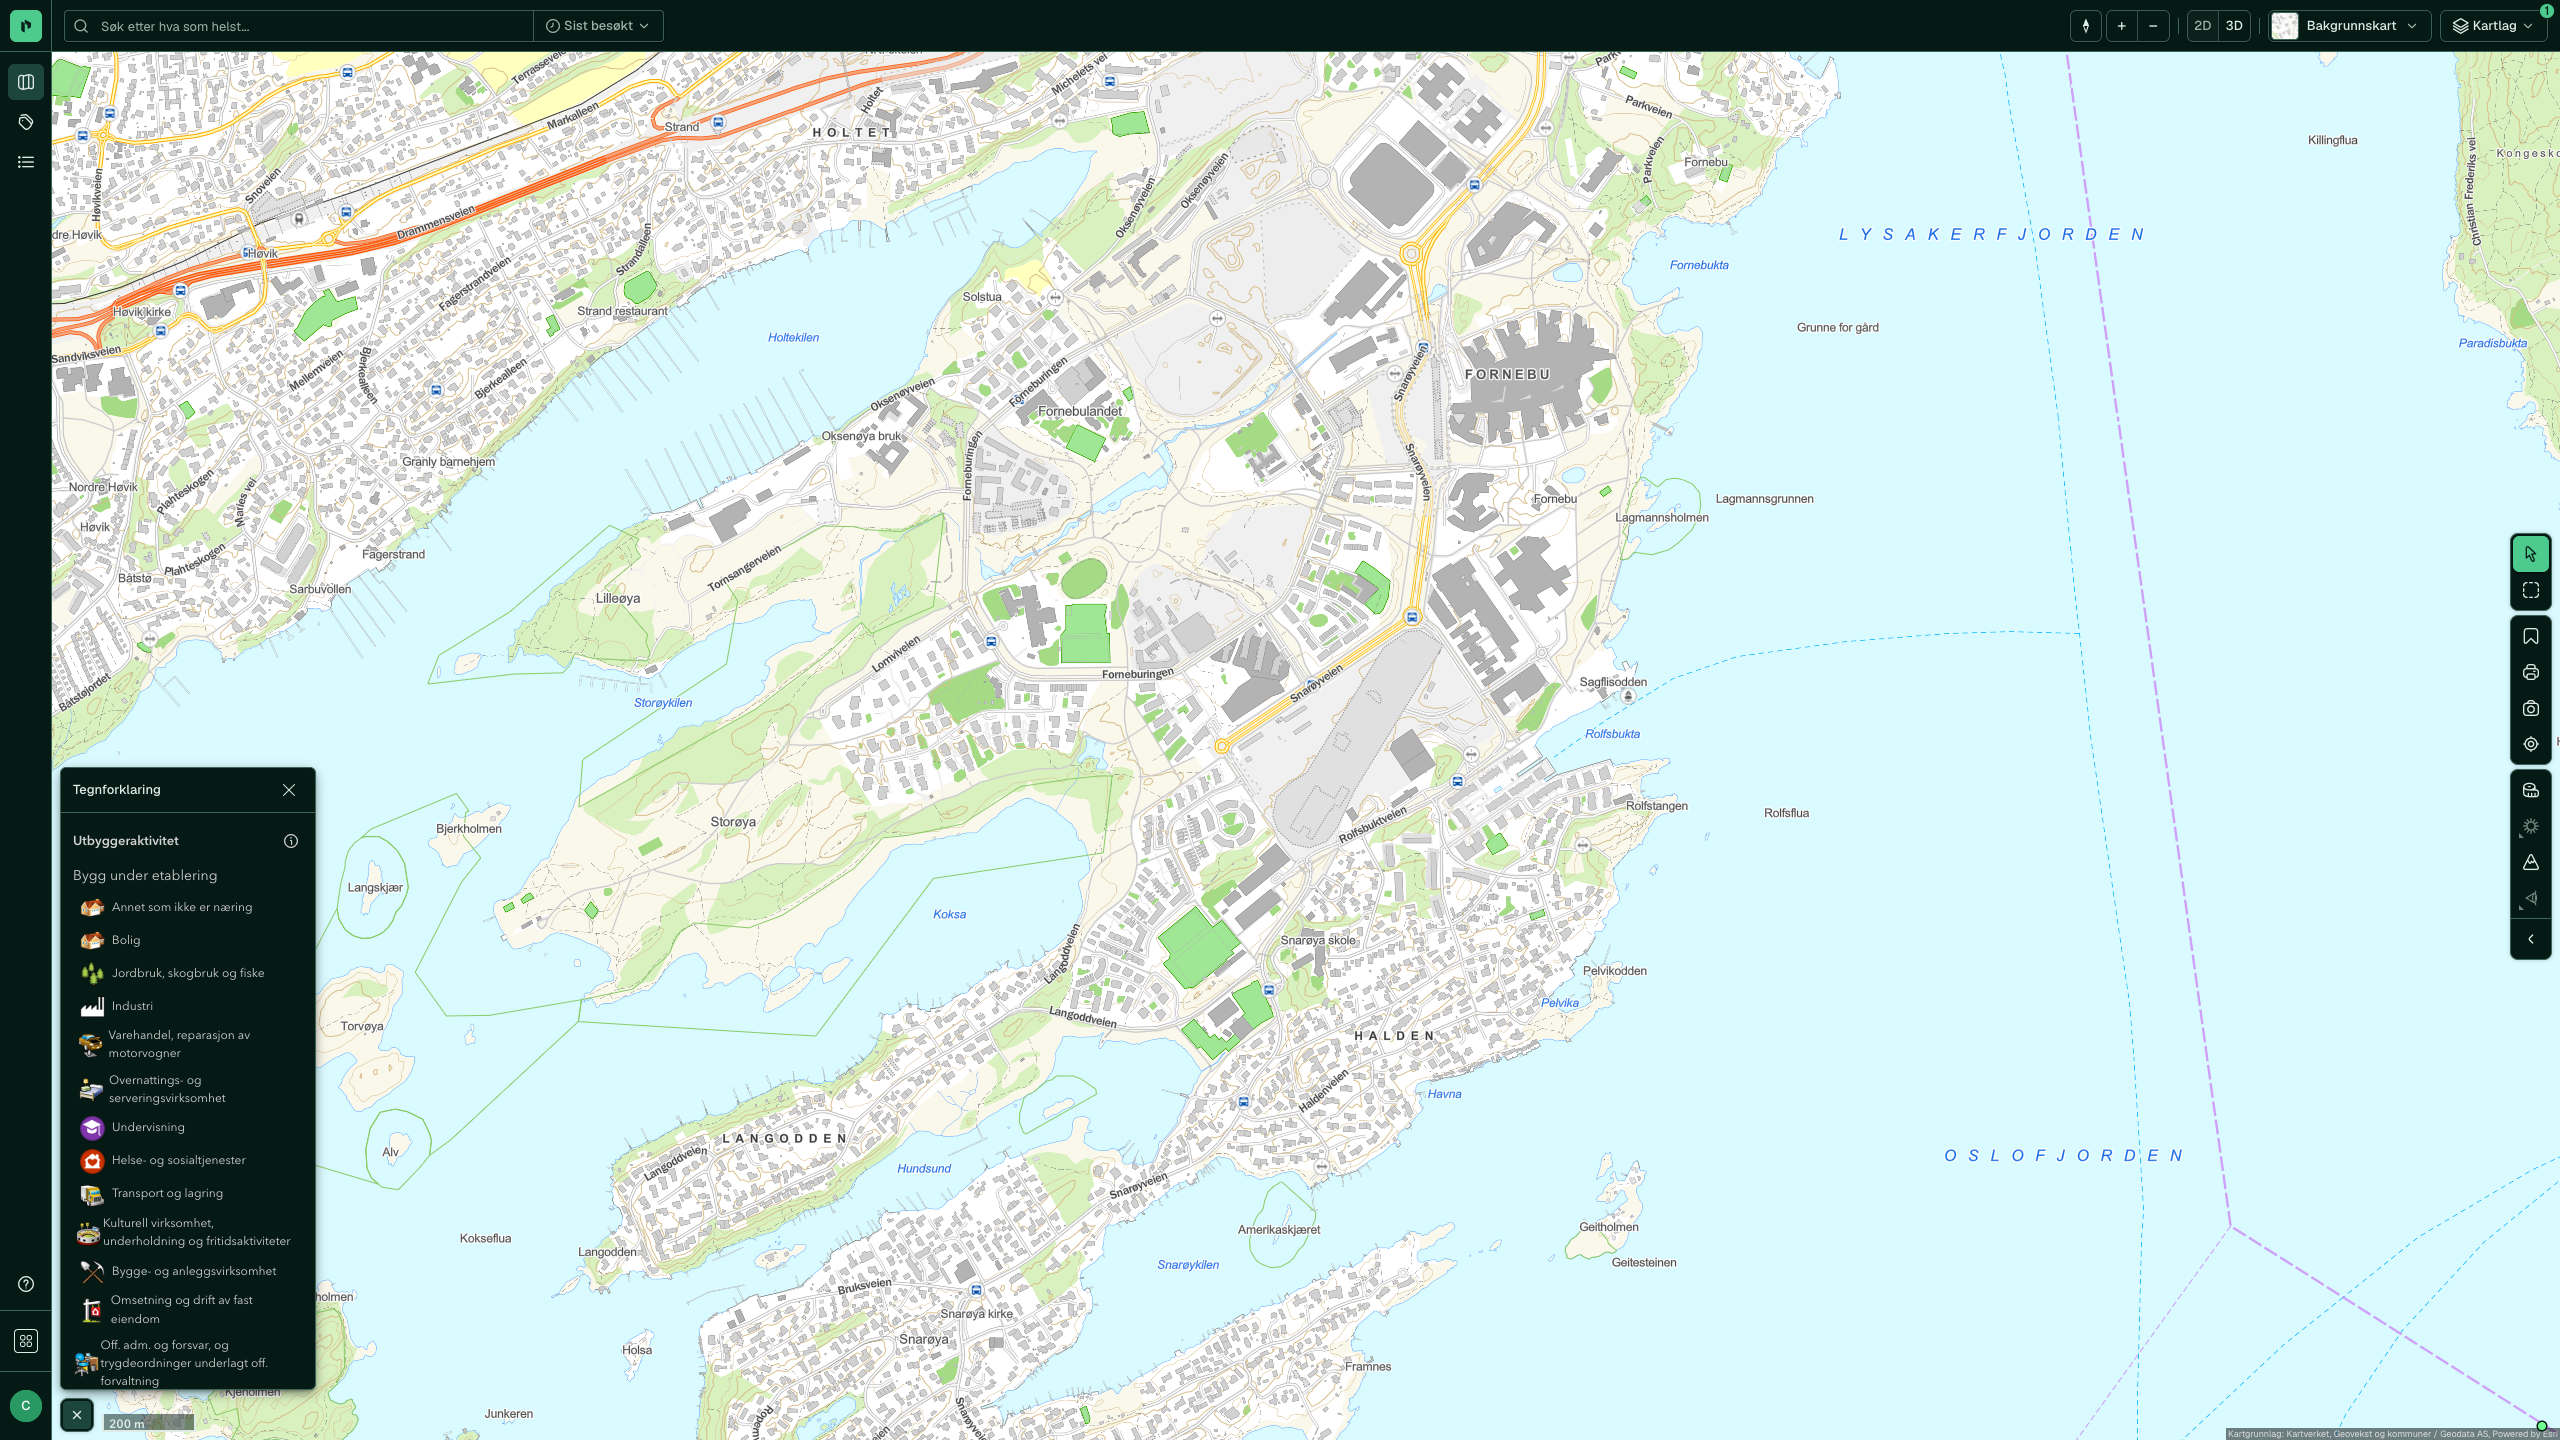
Task: Select the pointer cursor tool
Action: pyautogui.click(x=2531, y=554)
